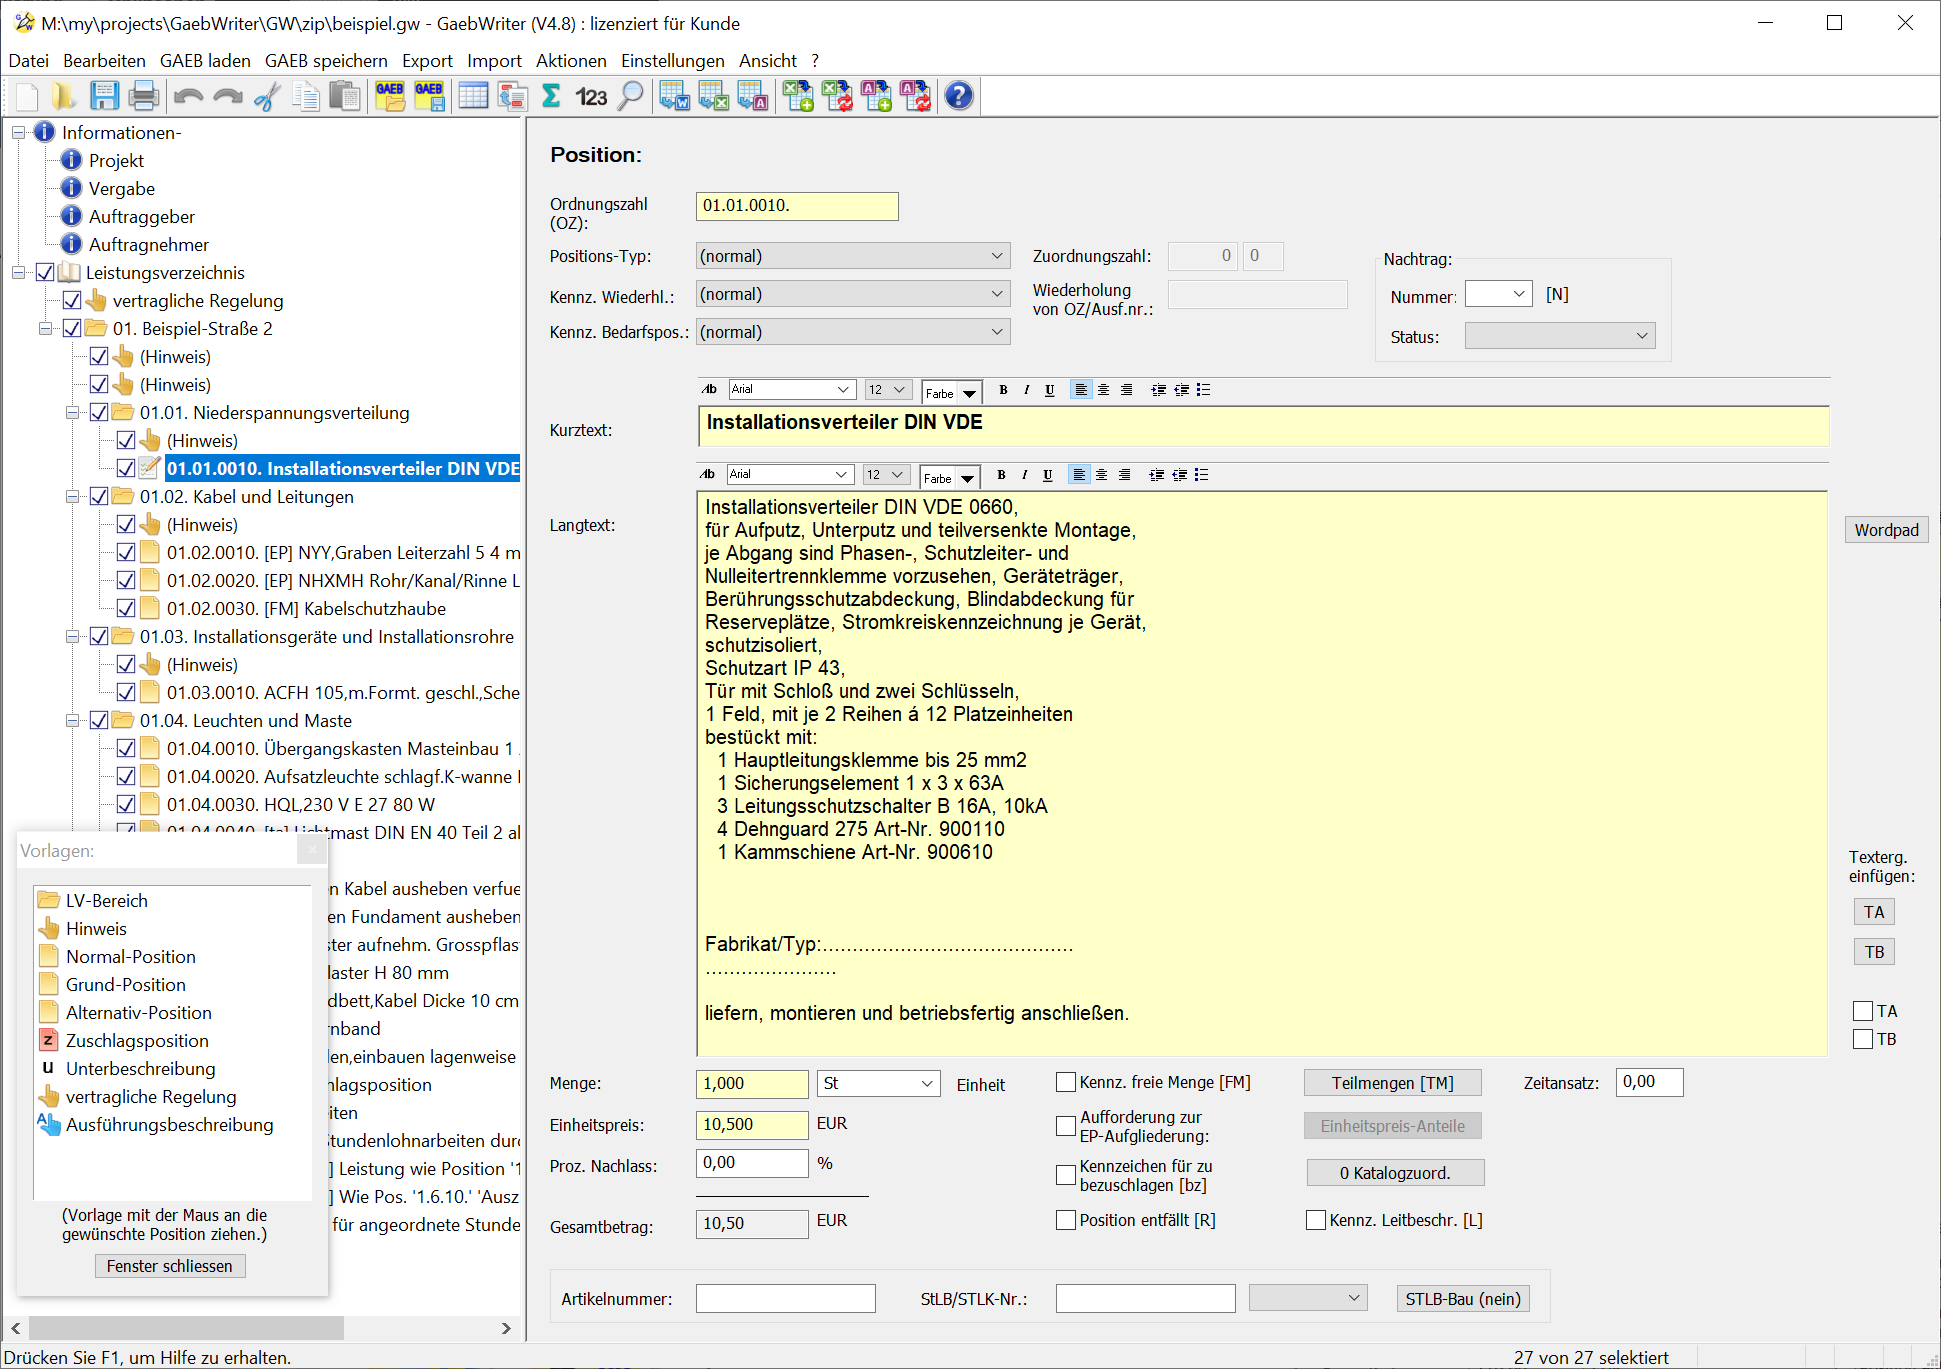Import new from Excel with green plus icon
Viewport: 1941px width, 1369px height.
tap(798, 96)
